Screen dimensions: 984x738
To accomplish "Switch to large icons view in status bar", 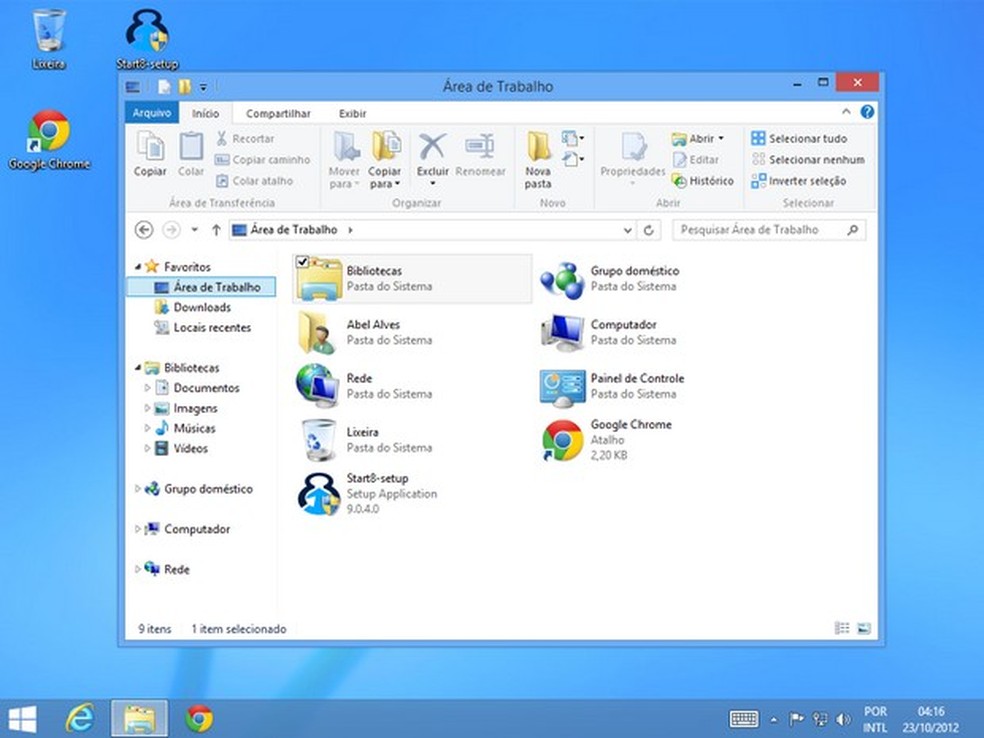I will point(863,629).
